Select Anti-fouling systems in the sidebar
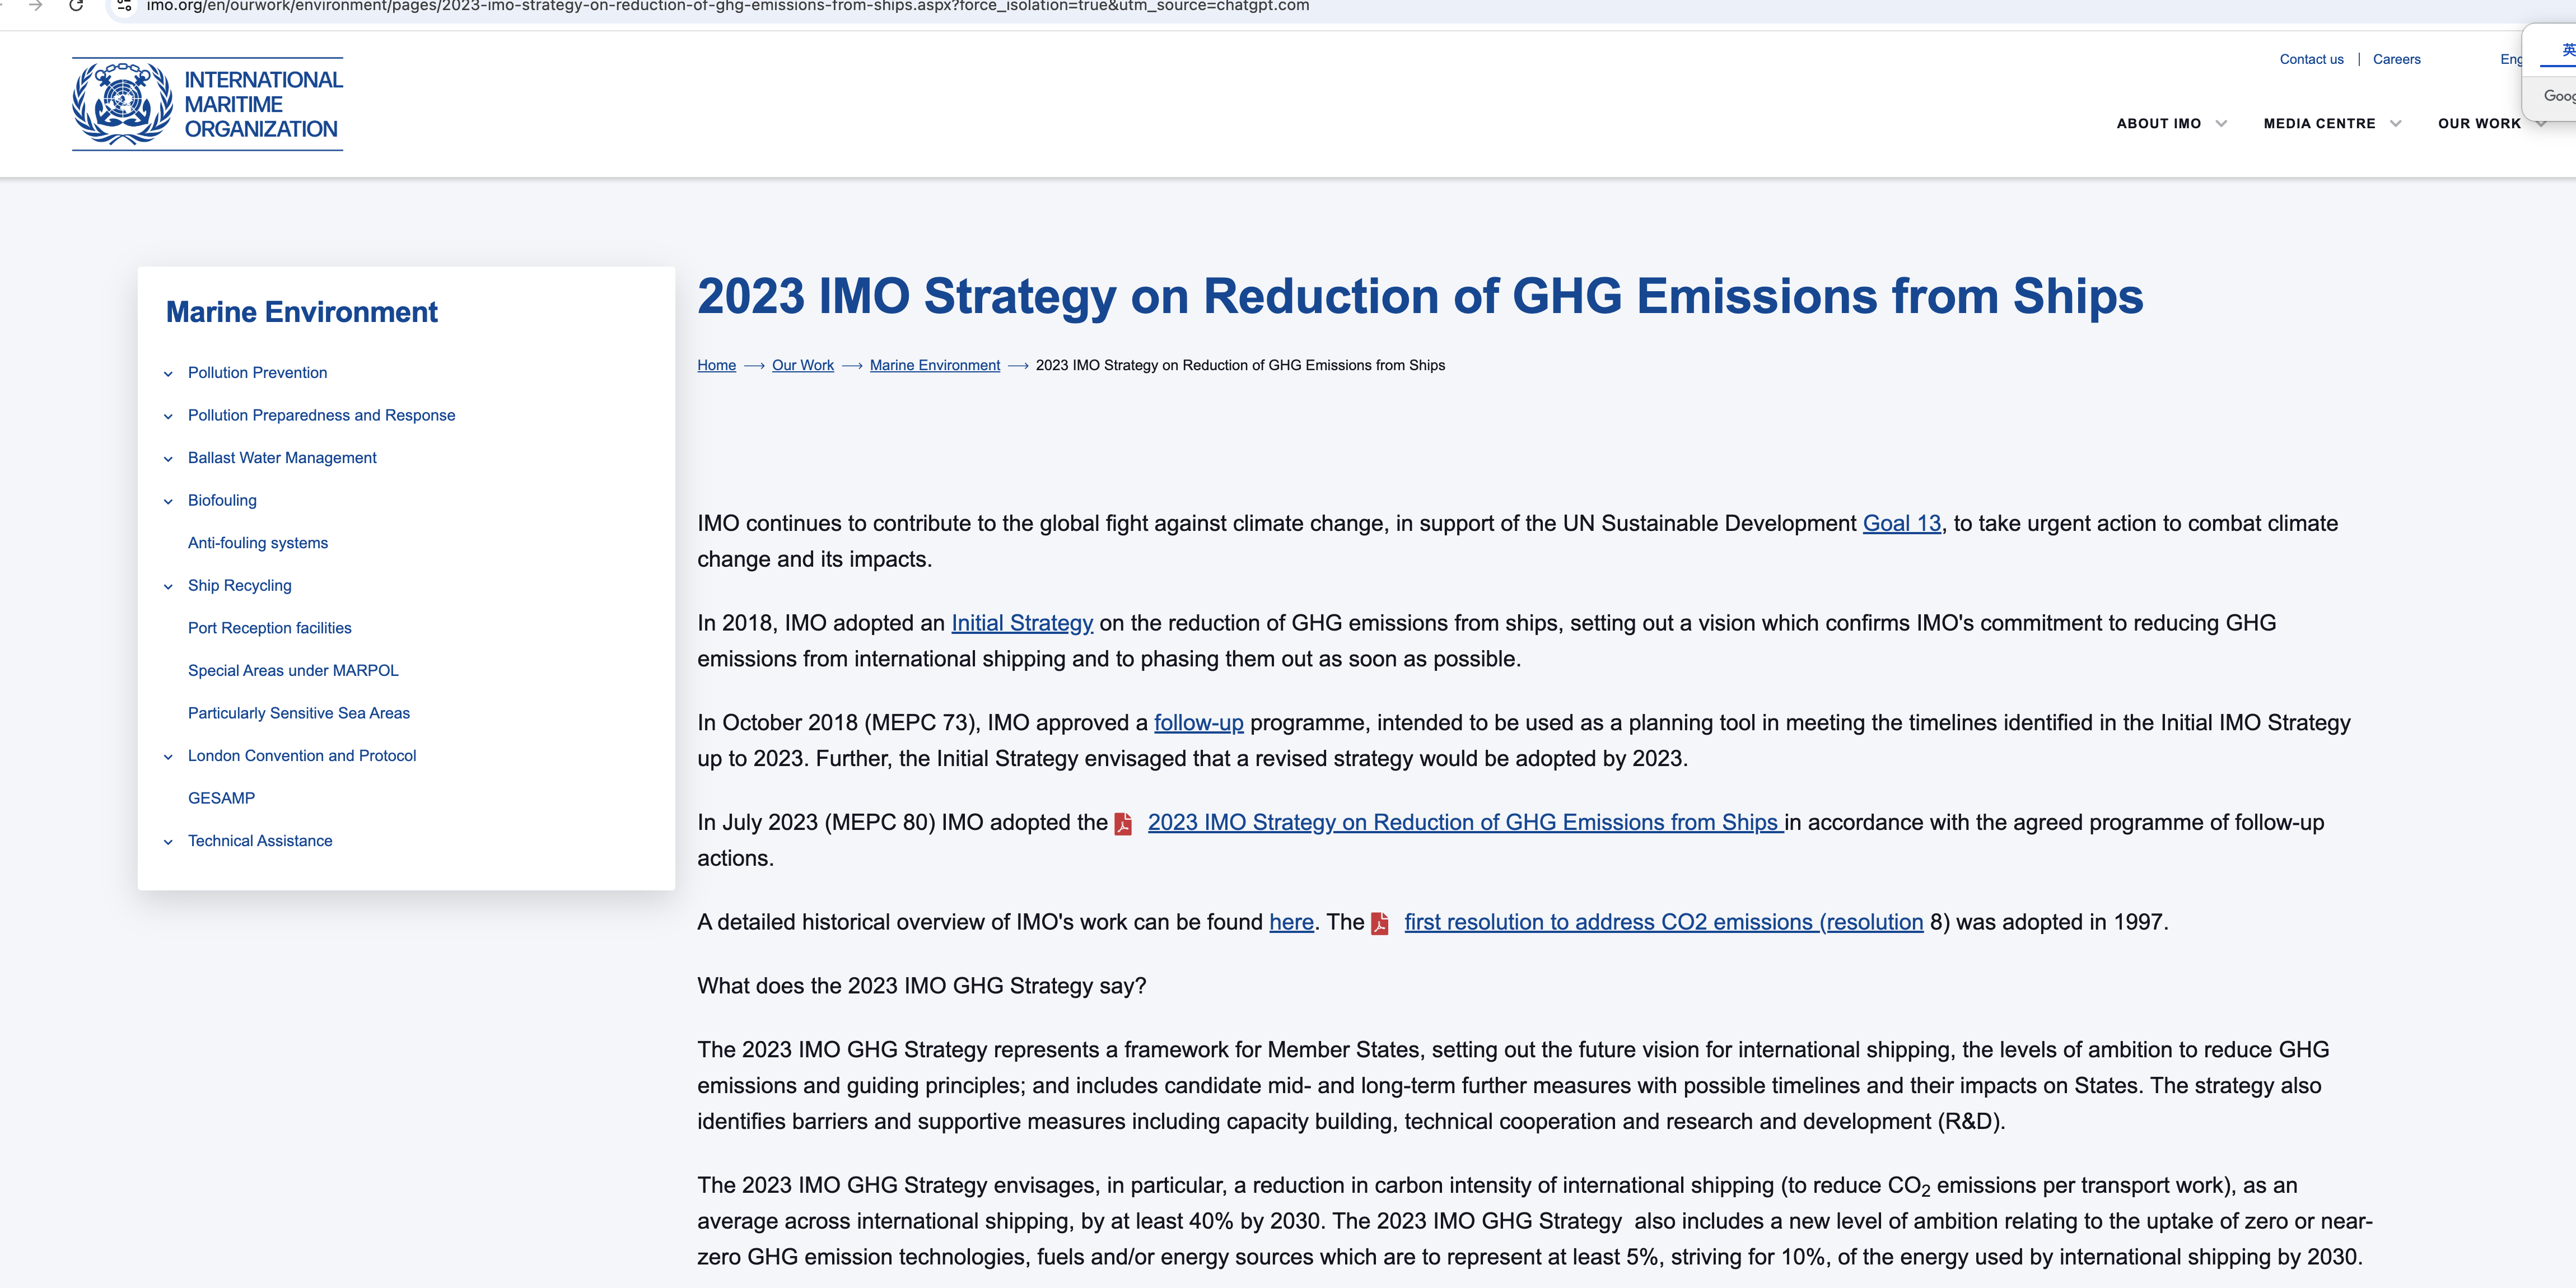Viewport: 2576px width, 1288px height. pyautogui.click(x=258, y=543)
